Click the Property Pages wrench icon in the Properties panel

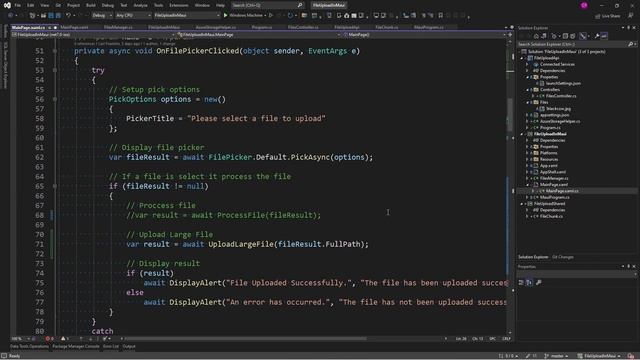tap(538, 282)
